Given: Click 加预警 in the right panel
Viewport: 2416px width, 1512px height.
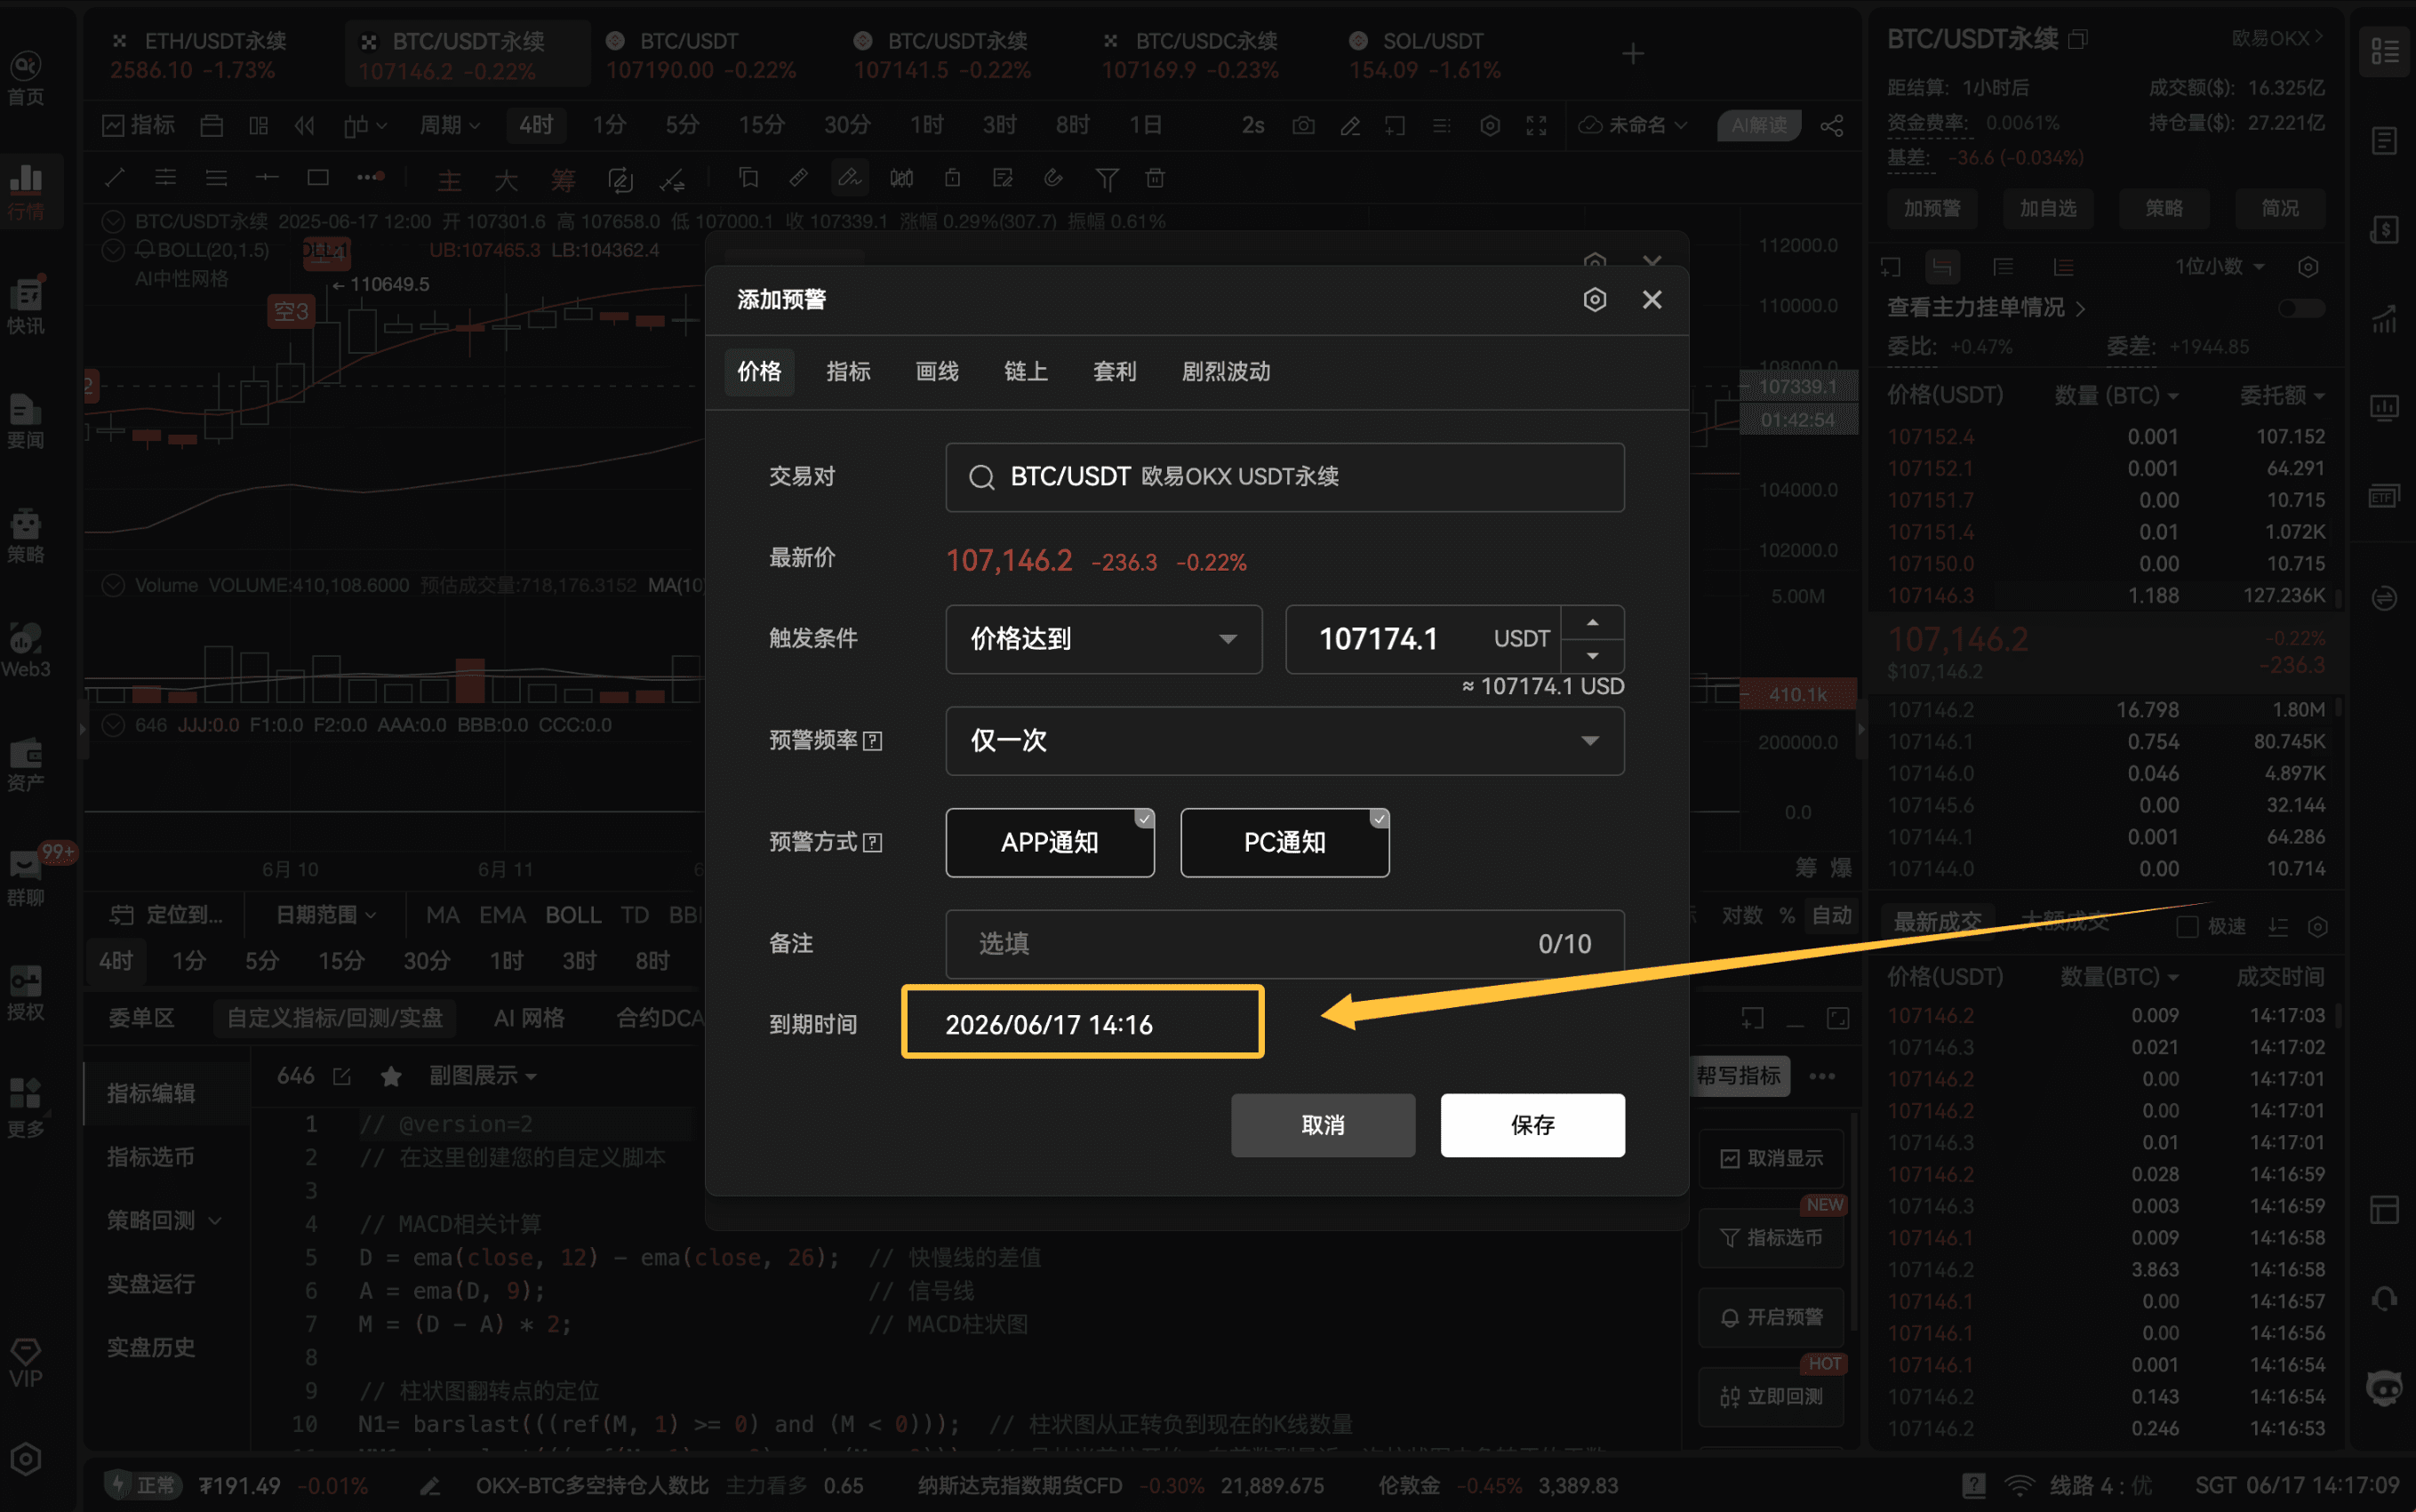Looking at the screenshot, I should click(1932, 208).
